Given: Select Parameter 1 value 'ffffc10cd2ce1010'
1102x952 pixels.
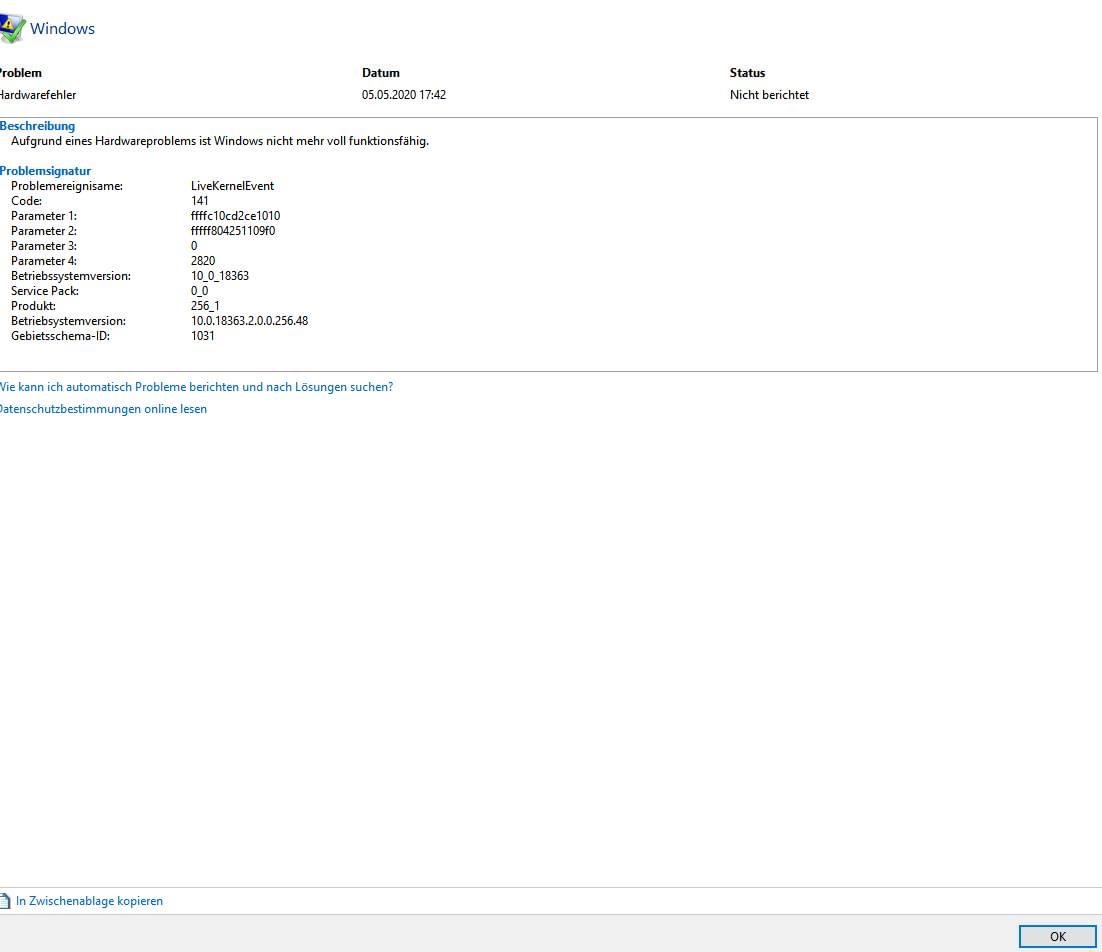Looking at the screenshot, I should tap(235, 216).
